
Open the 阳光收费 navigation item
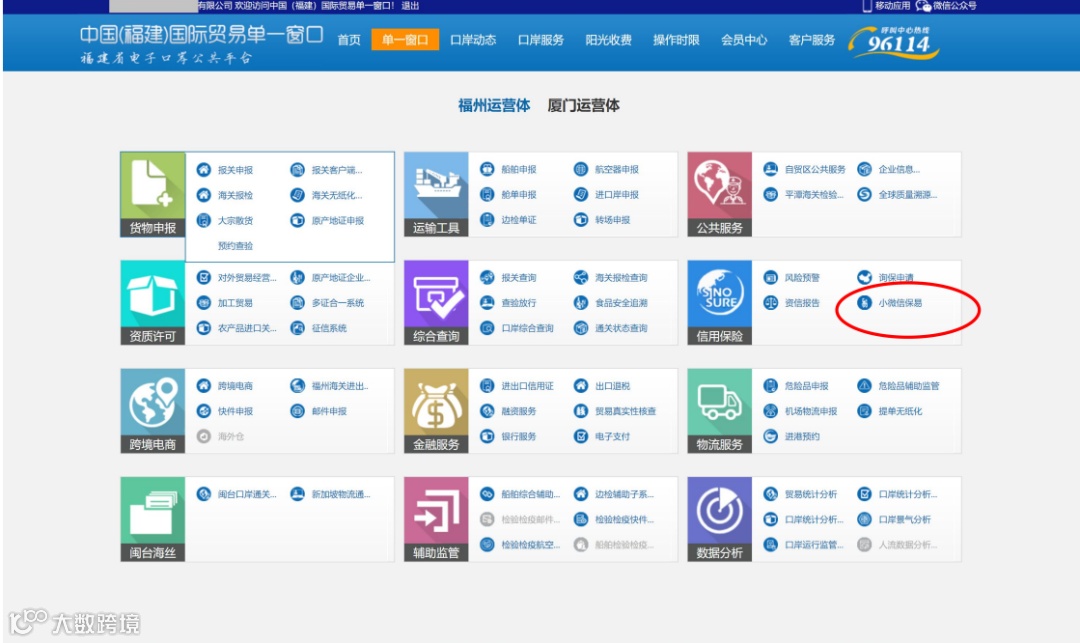click(x=609, y=40)
